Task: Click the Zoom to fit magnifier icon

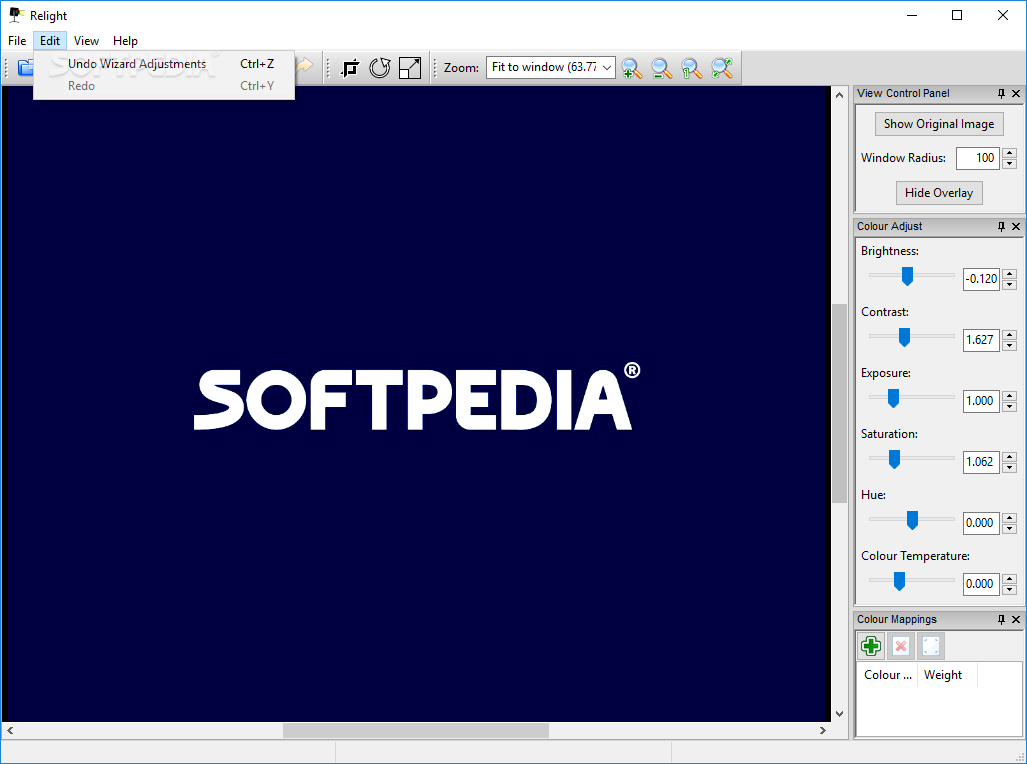Action: click(722, 67)
